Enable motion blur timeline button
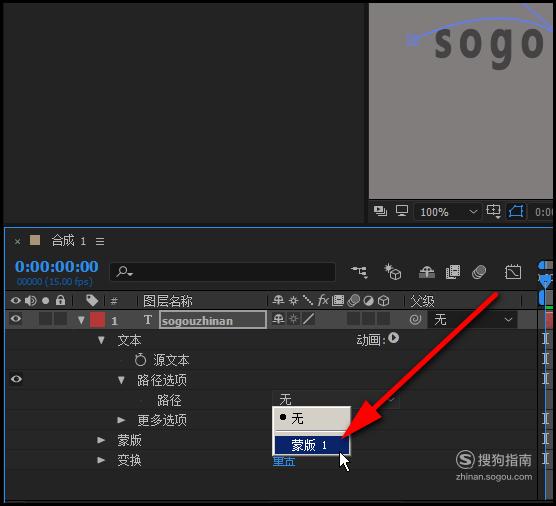 click(479, 272)
